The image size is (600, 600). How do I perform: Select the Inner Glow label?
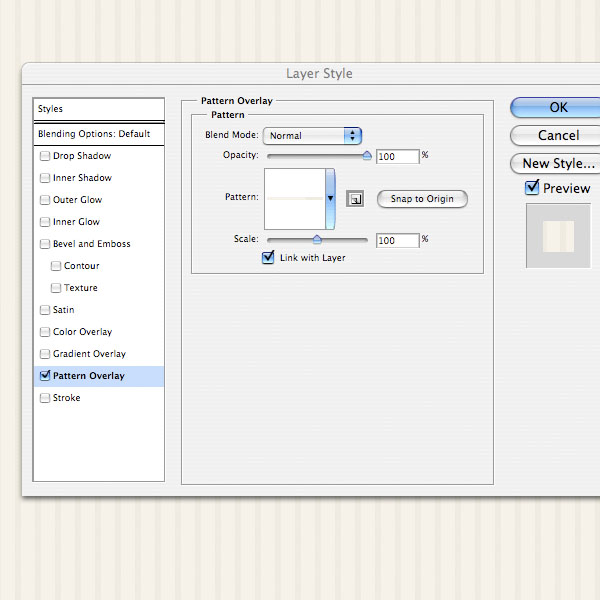[x=76, y=222]
